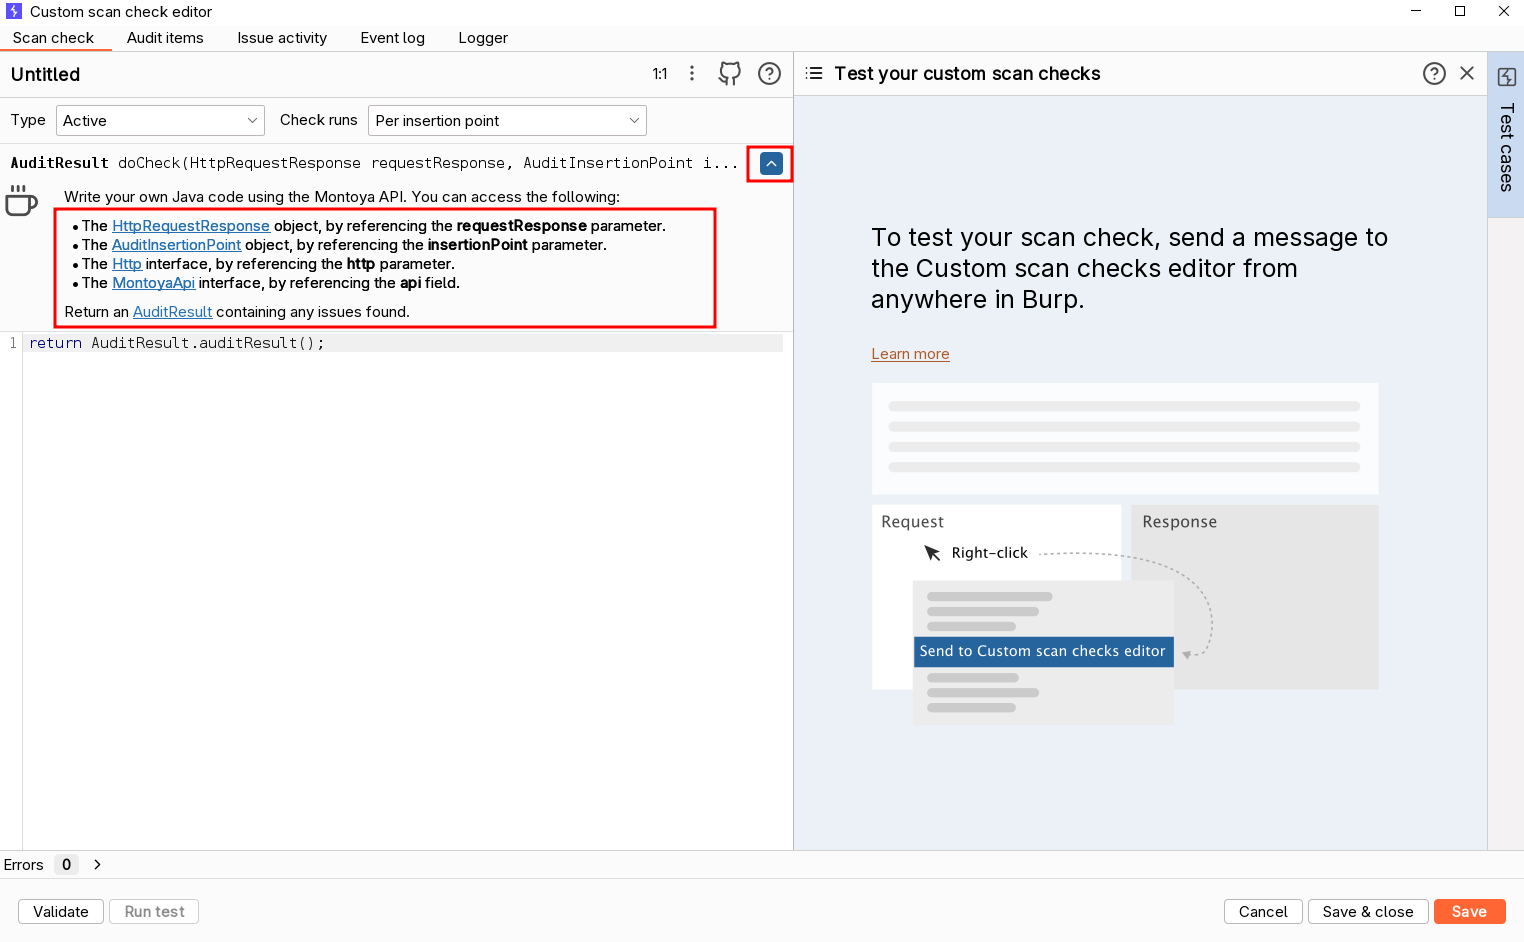
Task: Click the coffee cup Java icon
Action: pyautogui.click(x=21, y=200)
